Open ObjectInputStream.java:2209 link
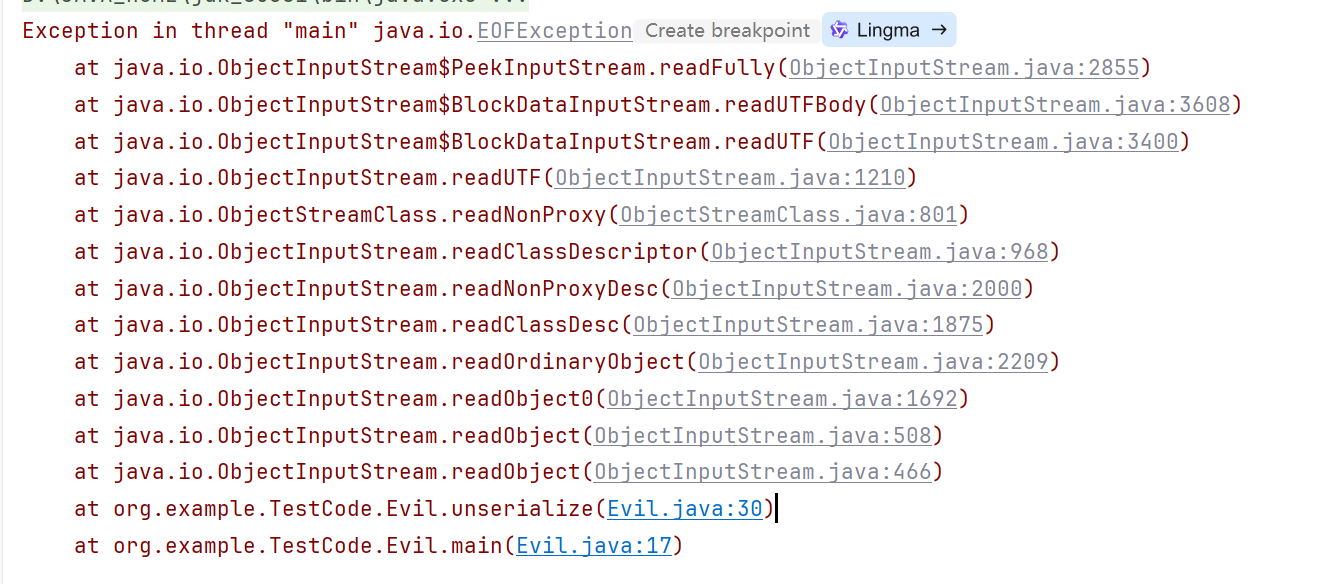The height and width of the screenshot is (584, 1323). (x=873, y=362)
